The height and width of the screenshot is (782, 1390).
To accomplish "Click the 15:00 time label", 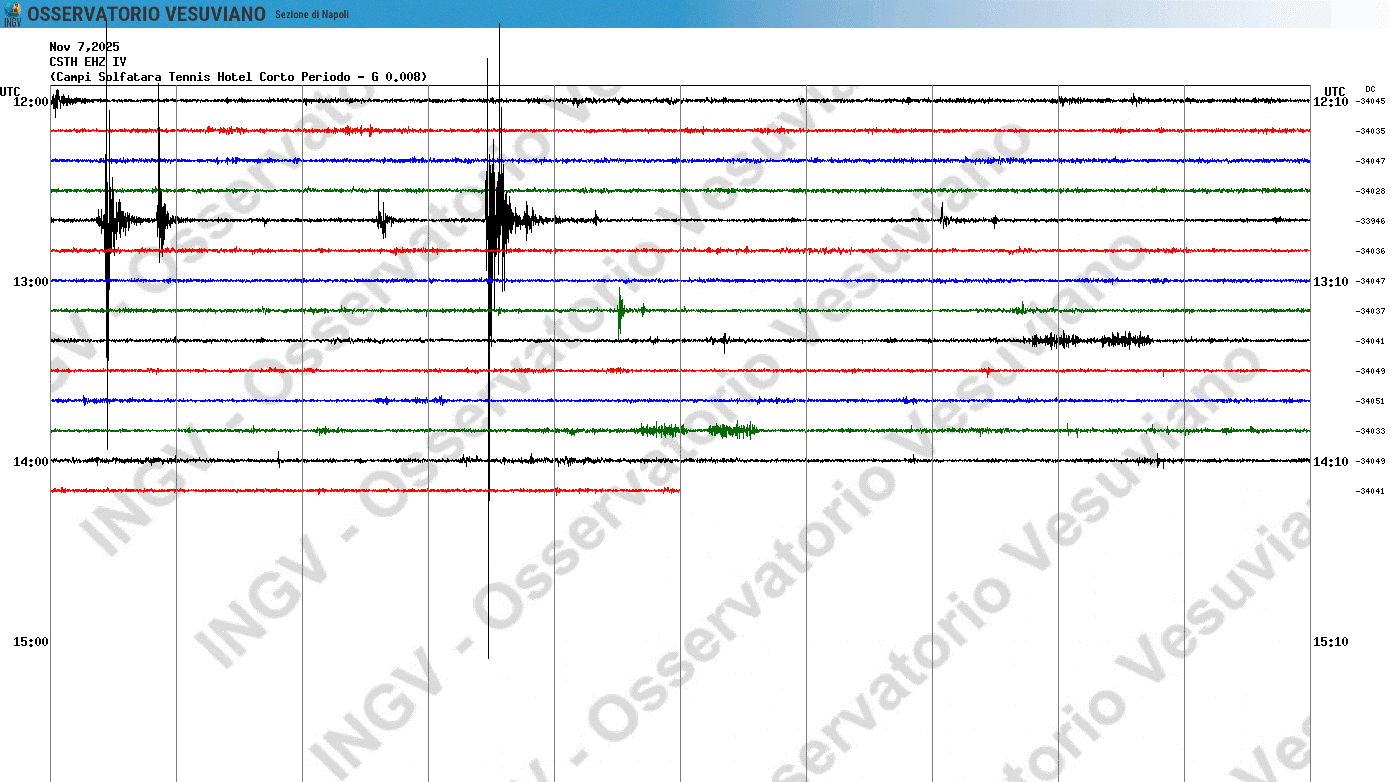I will (x=31, y=642).
